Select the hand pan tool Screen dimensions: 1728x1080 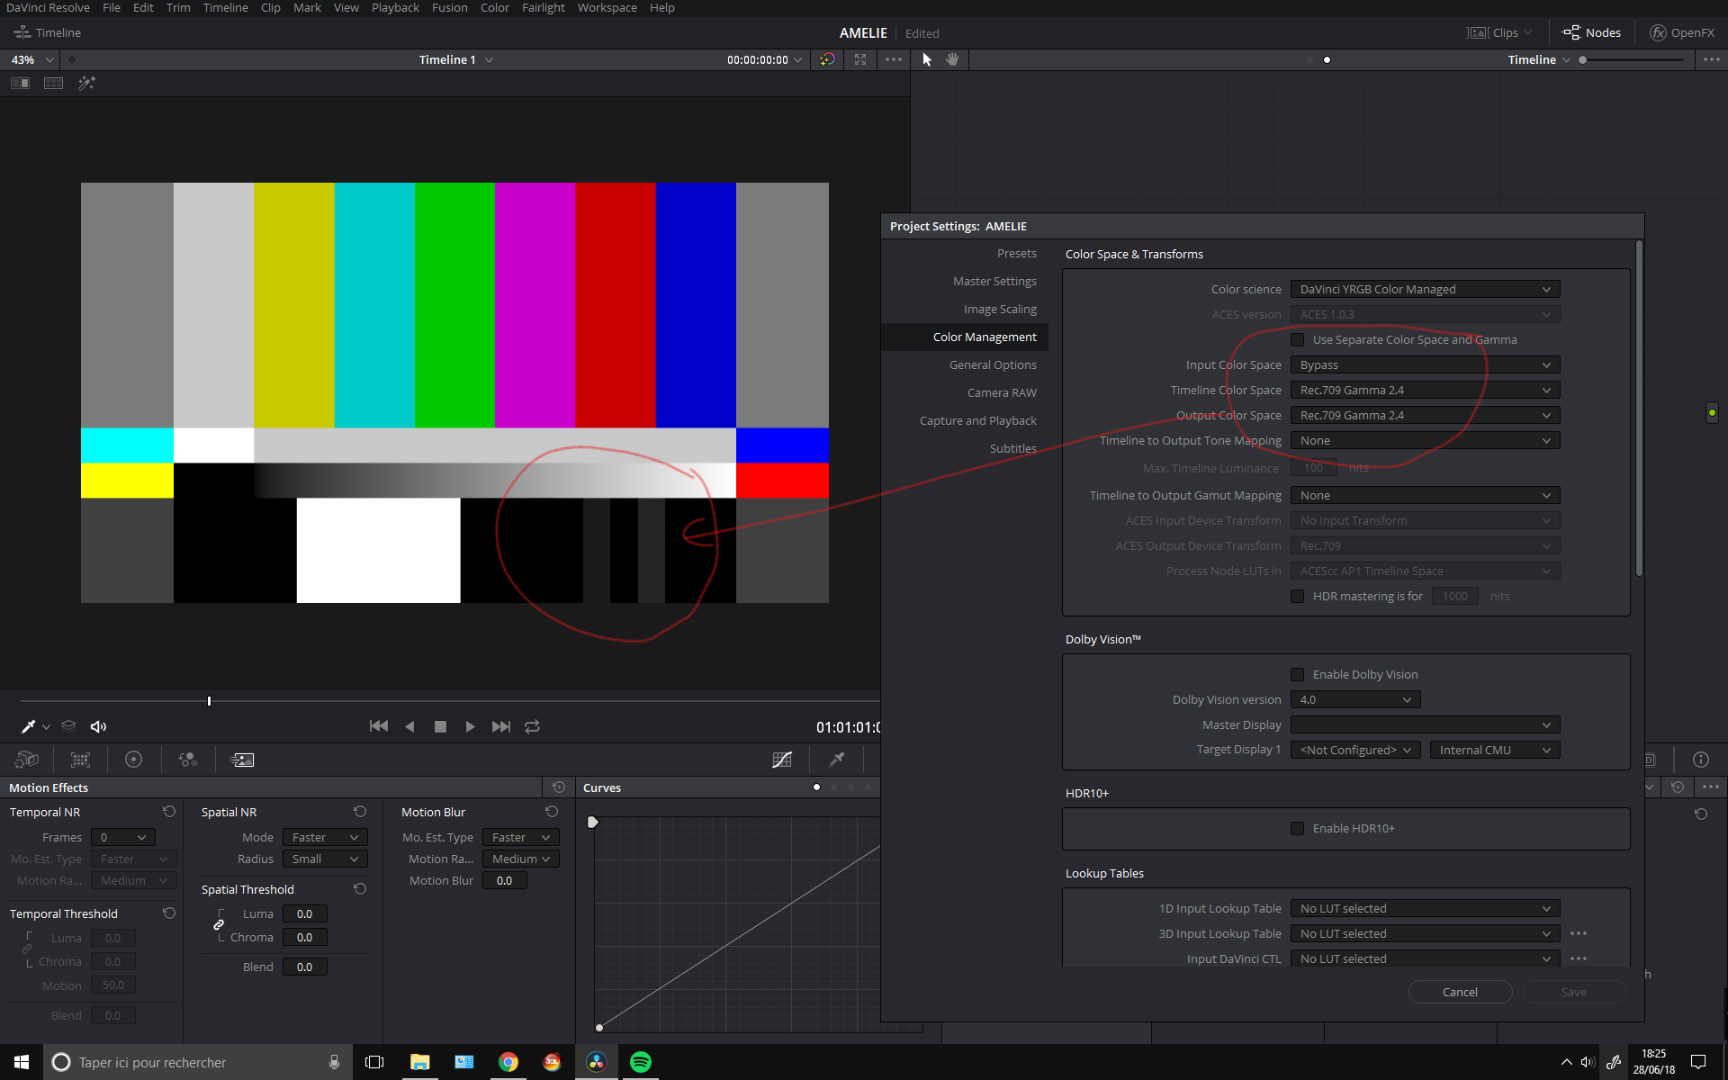pyautogui.click(x=952, y=60)
